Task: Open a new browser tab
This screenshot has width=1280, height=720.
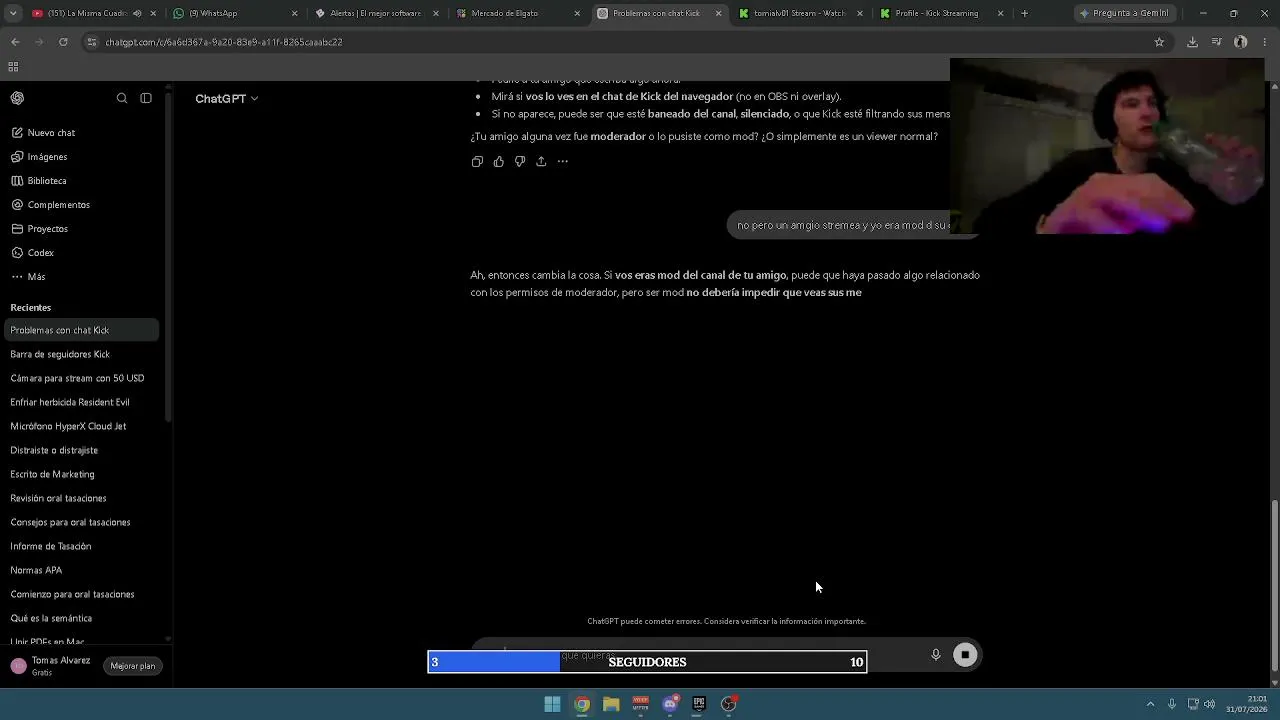Action: click(x=1025, y=13)
